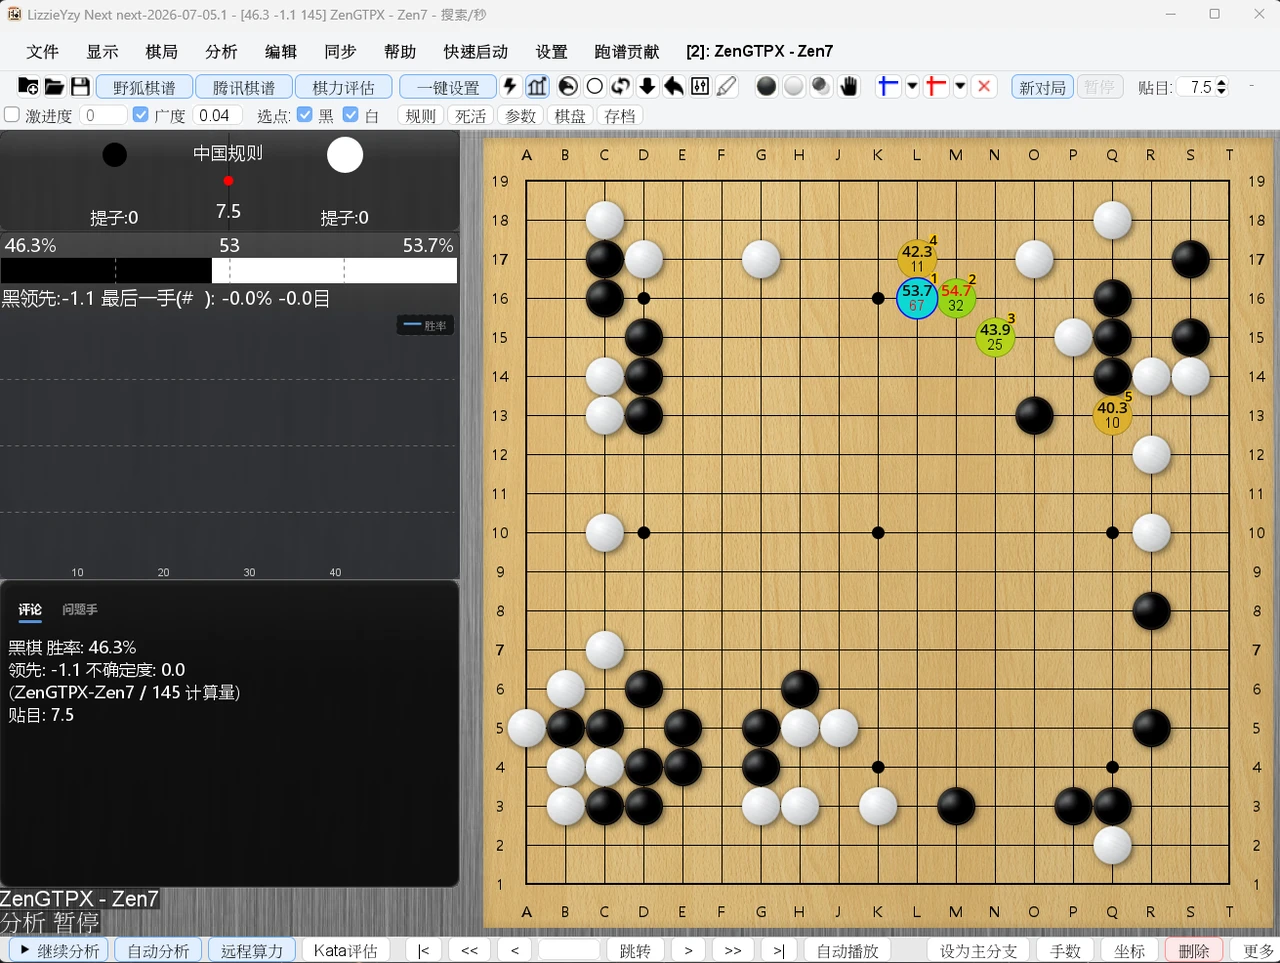The height and width of the screenshot is (963, 1280).
Task: Click the new game file icon with plus
Action: (x=28, y=87)
